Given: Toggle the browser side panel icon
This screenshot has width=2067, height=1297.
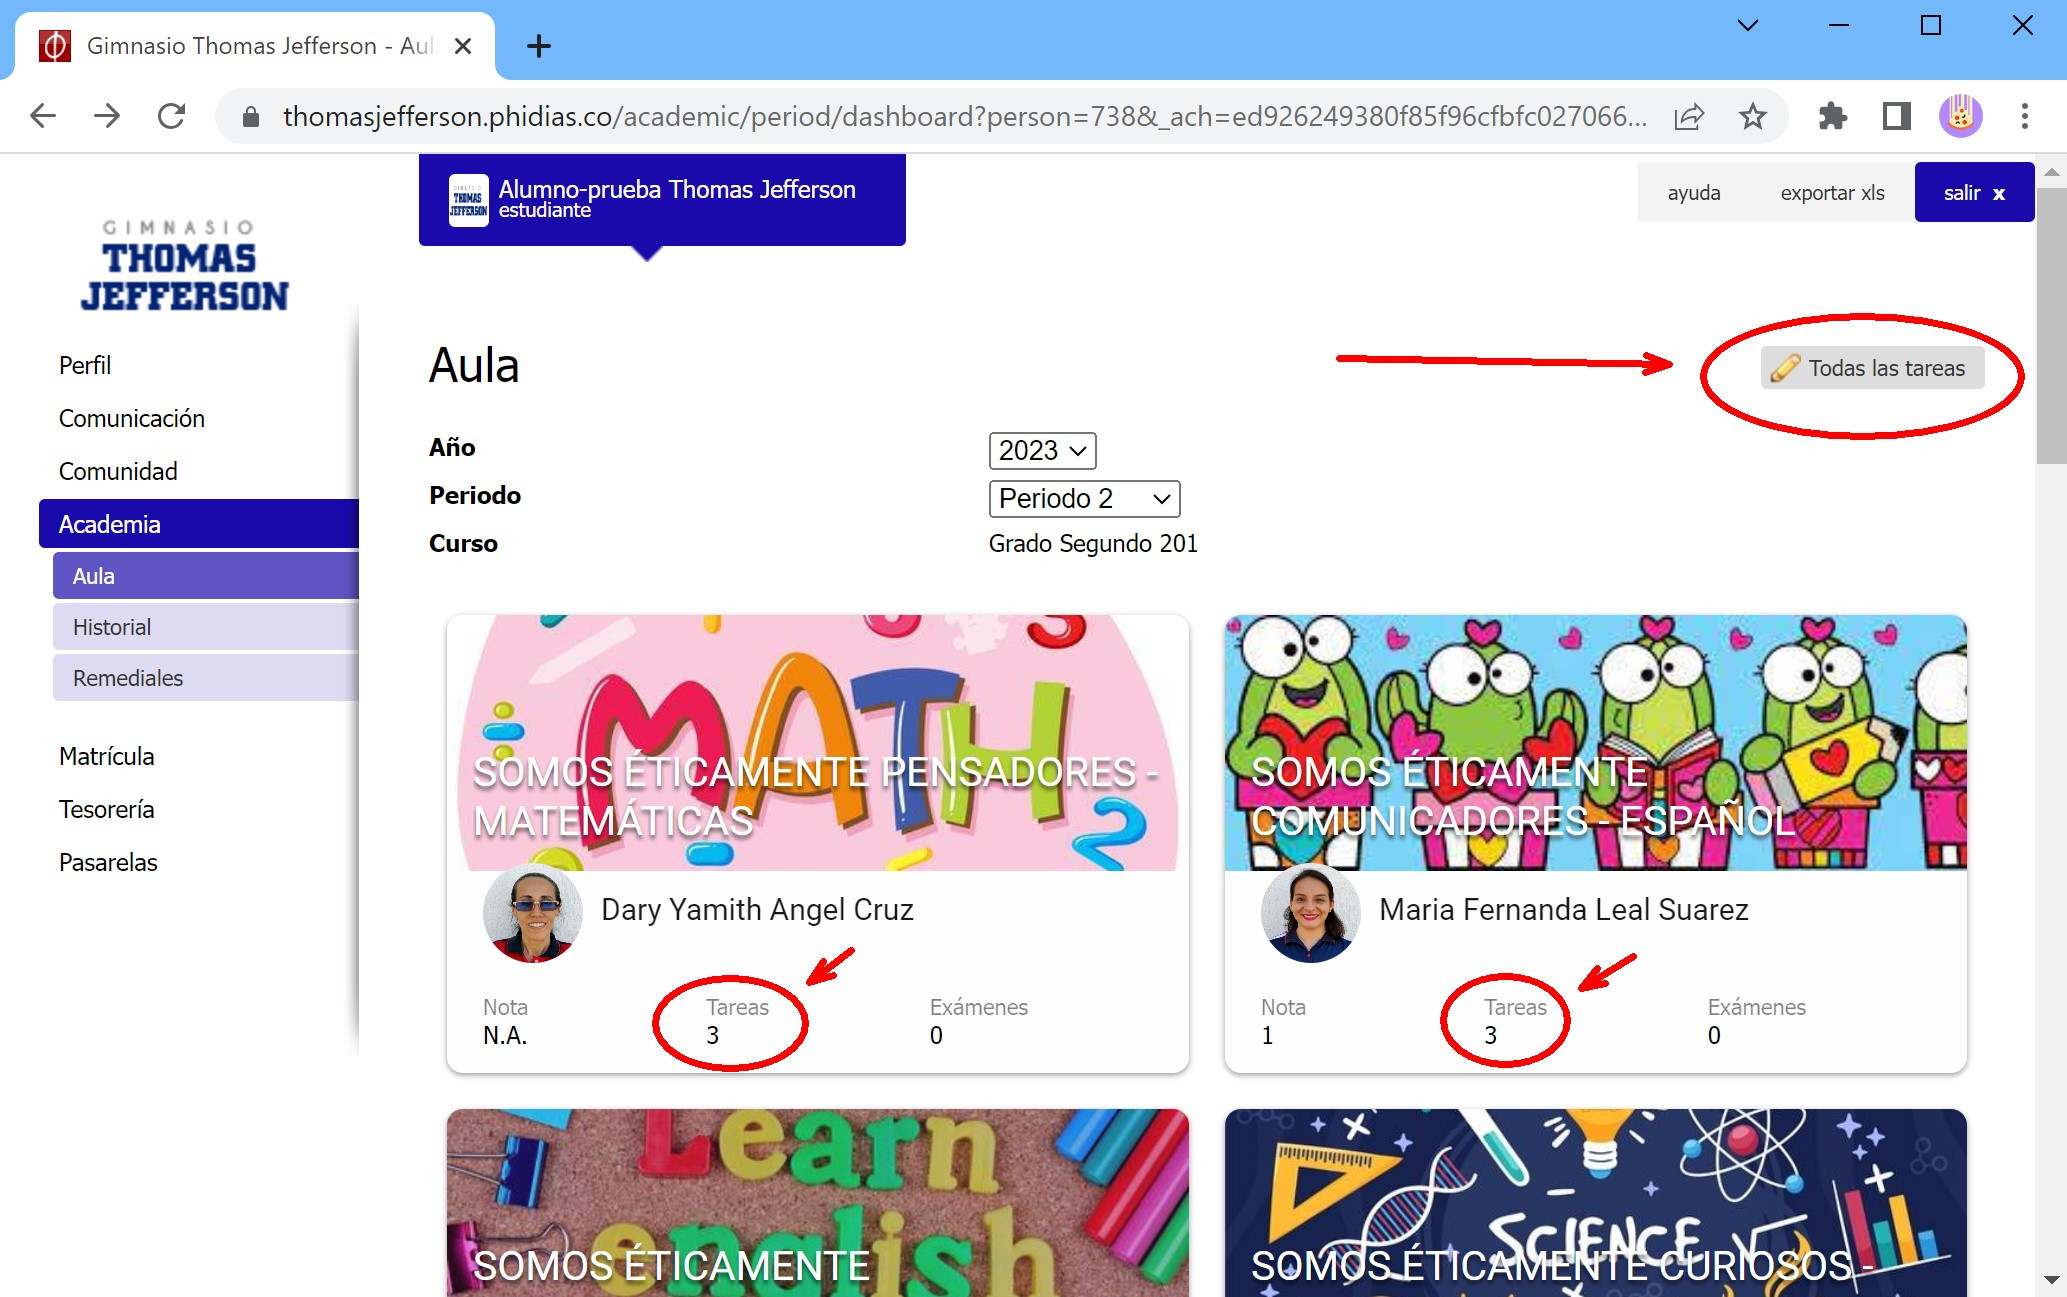Looking at the screenshot, I should 1896,116.
